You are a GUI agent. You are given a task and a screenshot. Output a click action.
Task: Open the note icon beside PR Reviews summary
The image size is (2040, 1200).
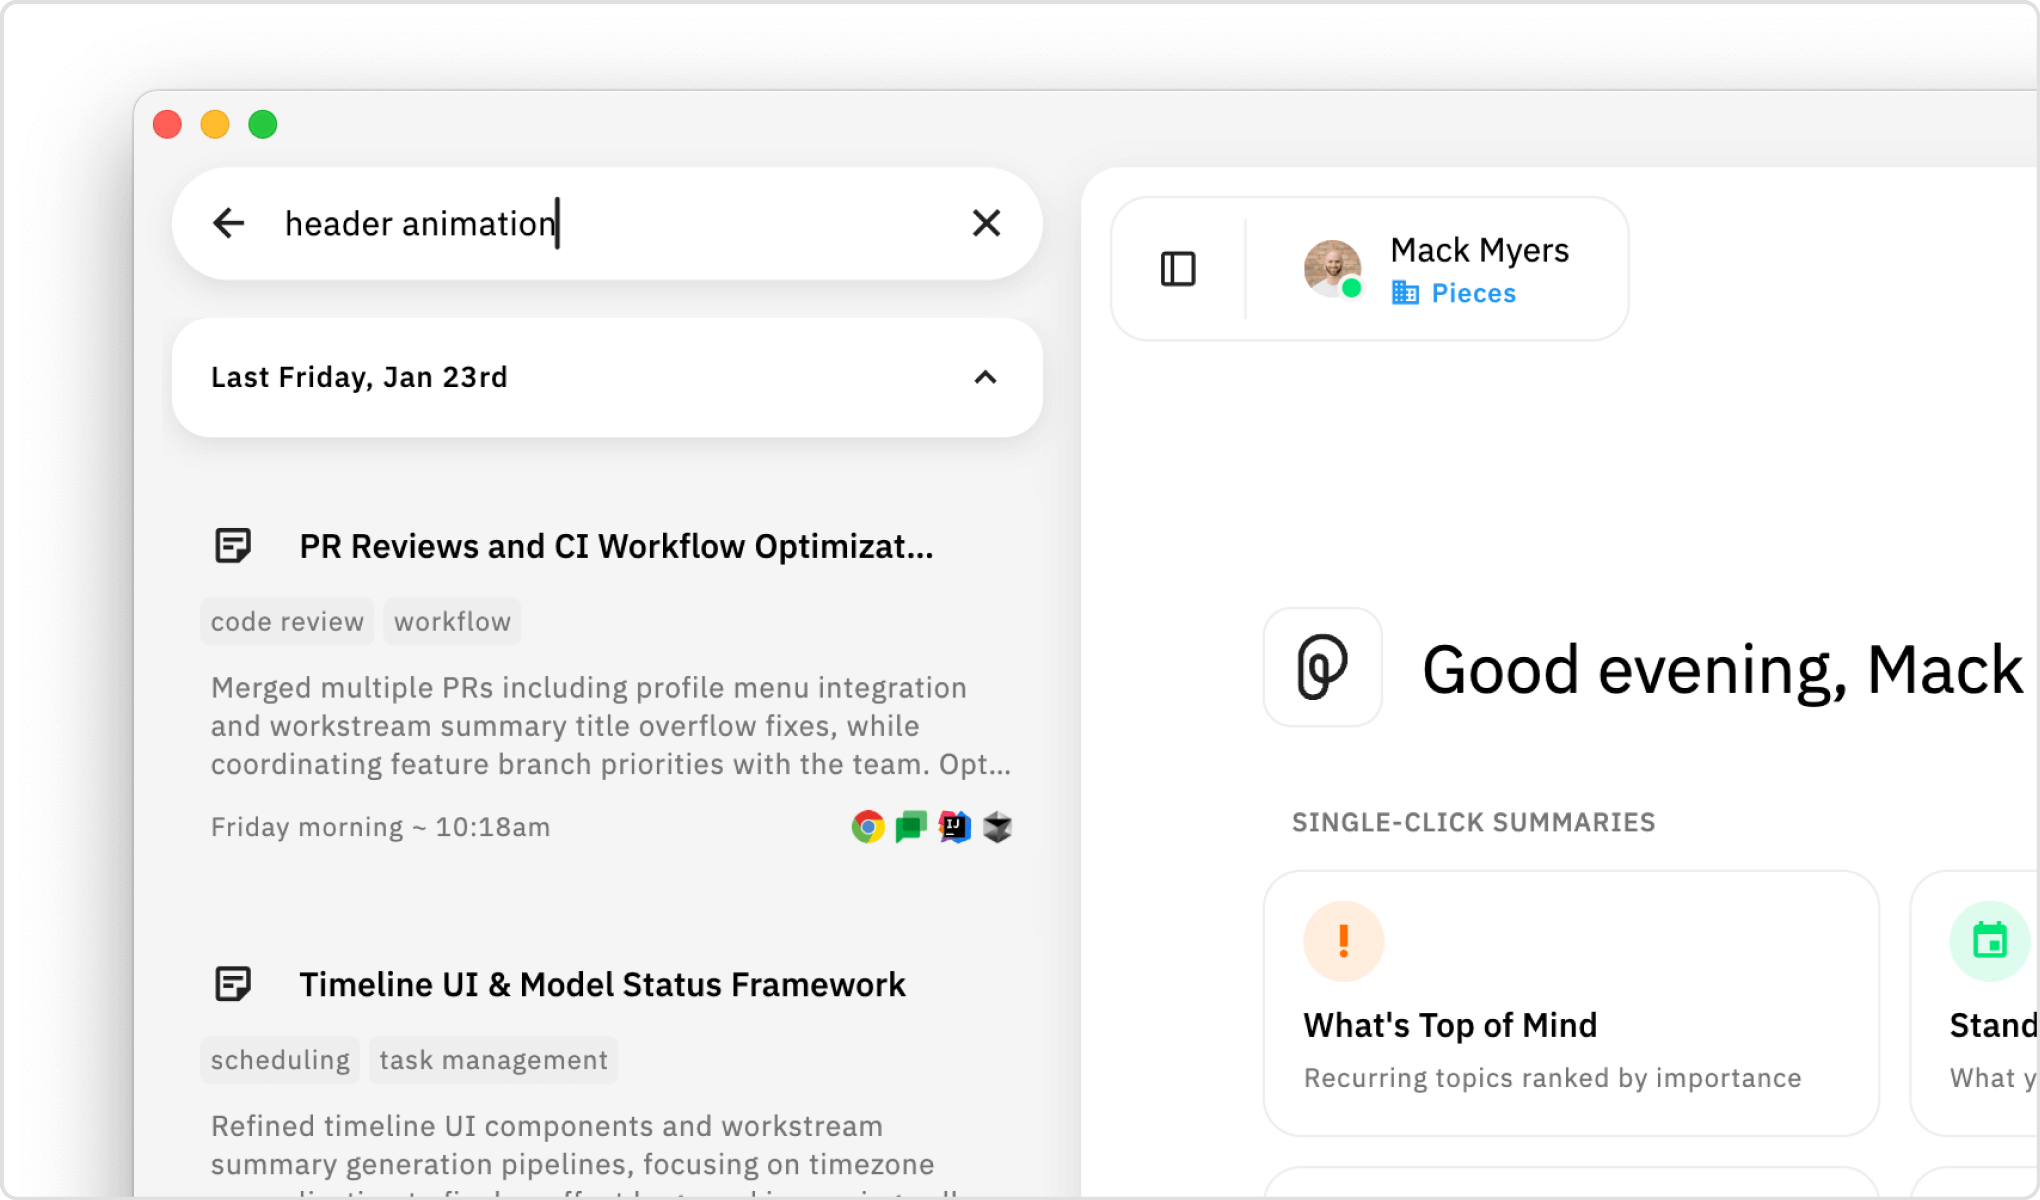[232, 546]
